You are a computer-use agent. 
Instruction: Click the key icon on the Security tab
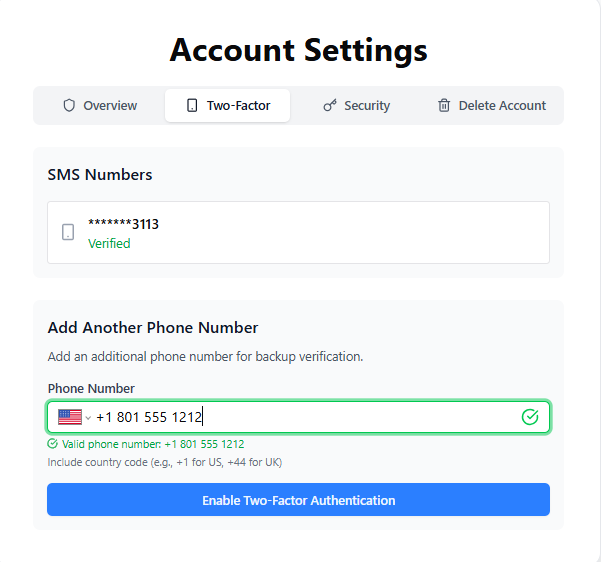[330, 105]
